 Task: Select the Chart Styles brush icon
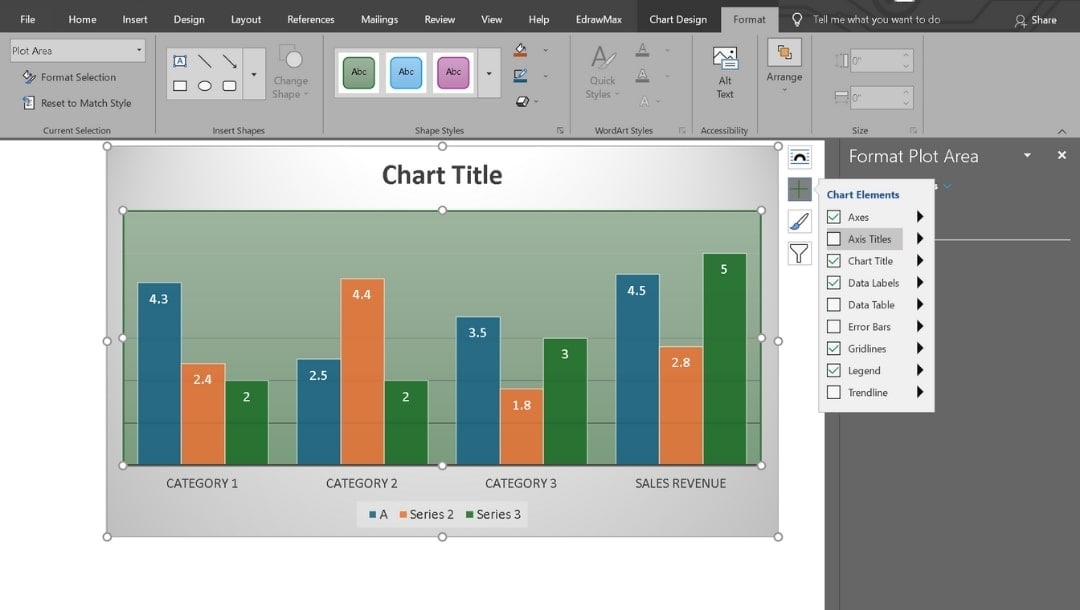click(x=798, y=221)
